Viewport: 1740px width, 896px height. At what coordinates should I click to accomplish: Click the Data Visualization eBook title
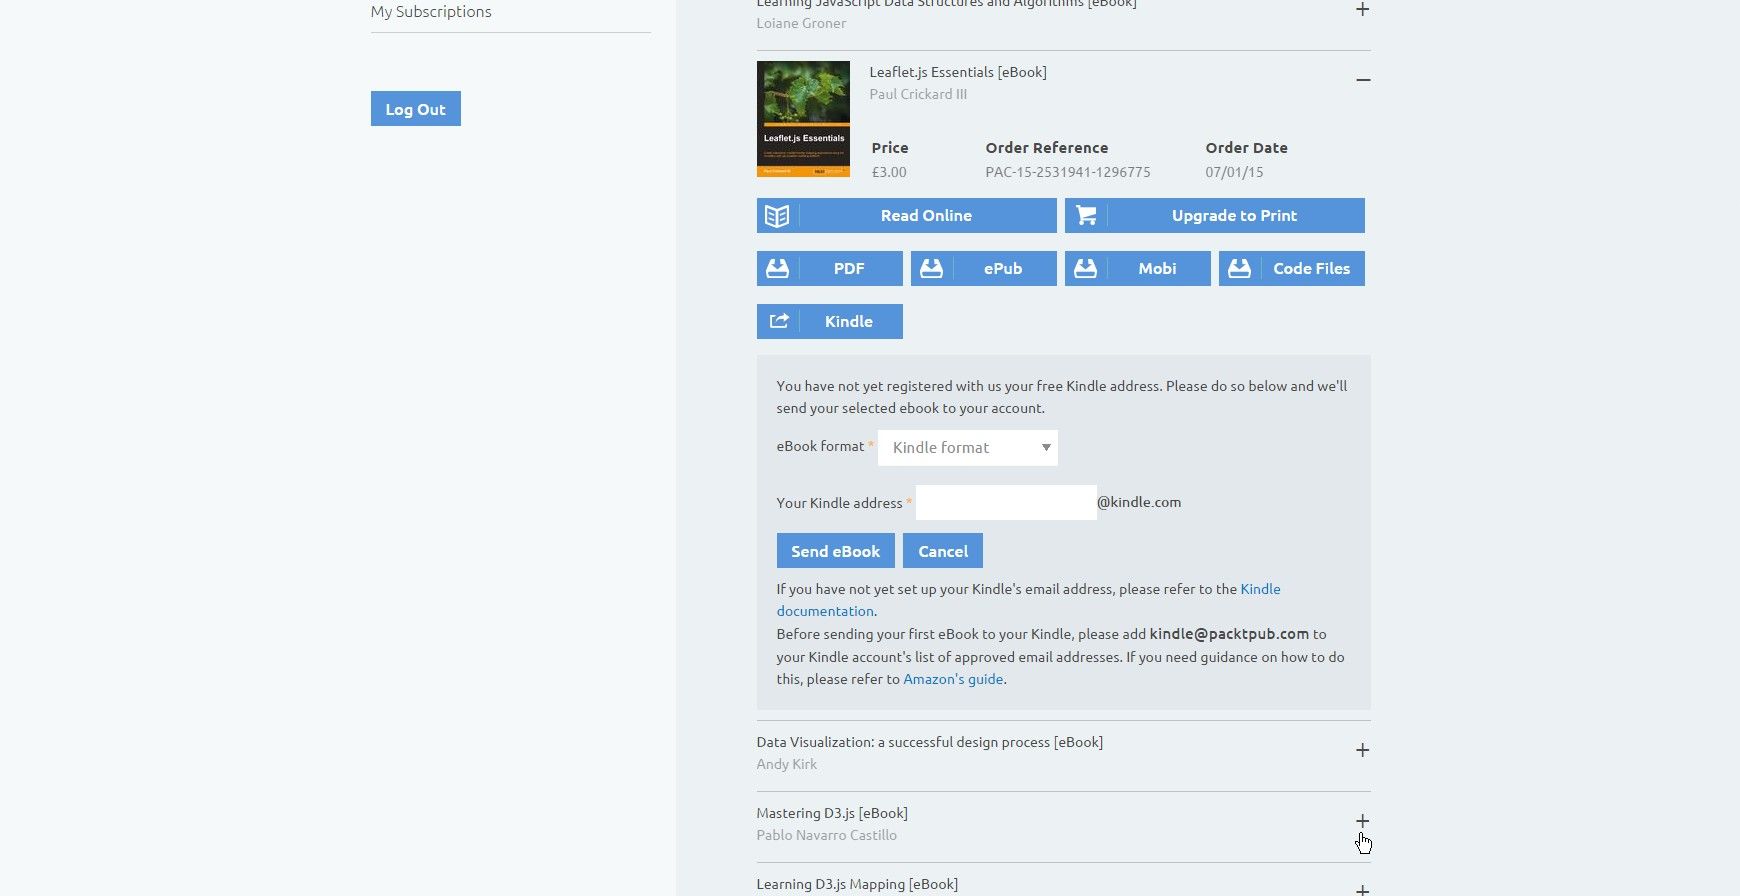(x=929, y=742)
